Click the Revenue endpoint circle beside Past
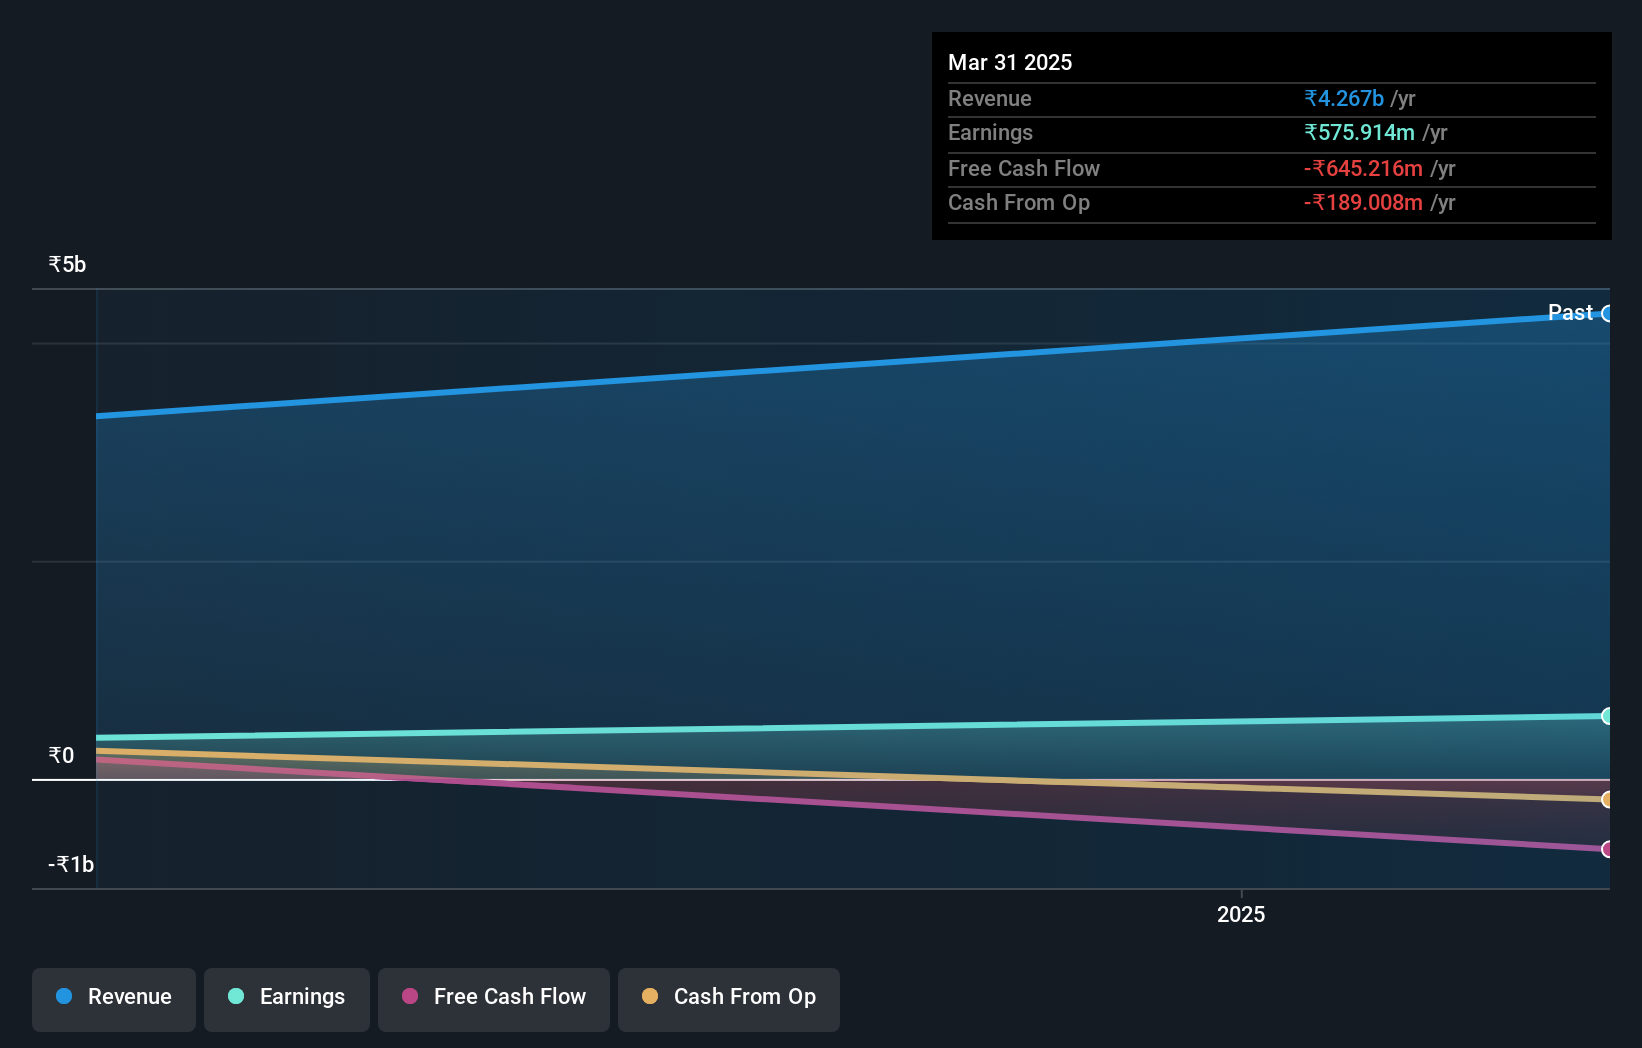 (1608, 314)
